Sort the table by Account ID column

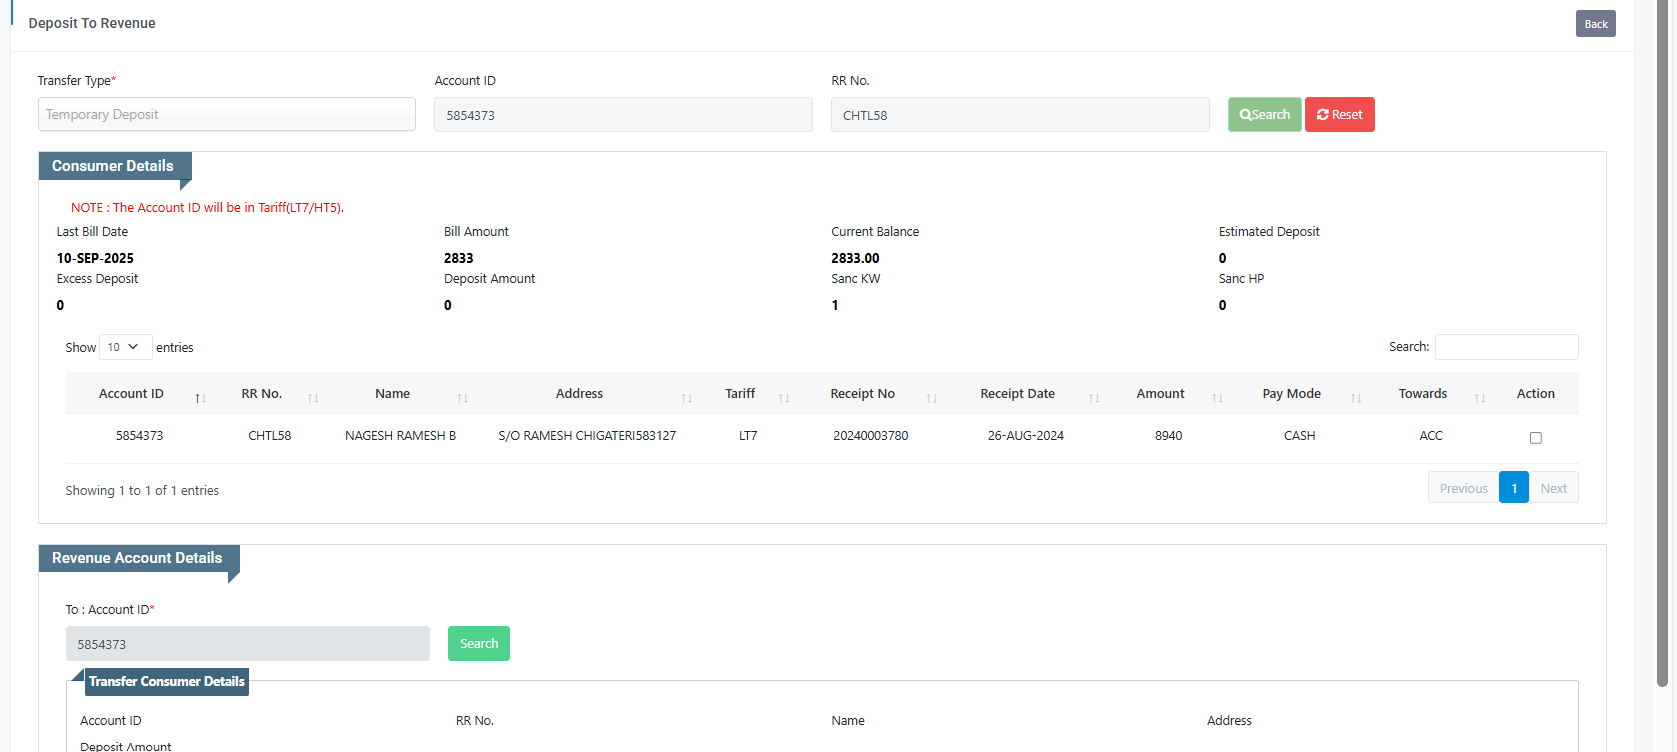click(200, 397)
